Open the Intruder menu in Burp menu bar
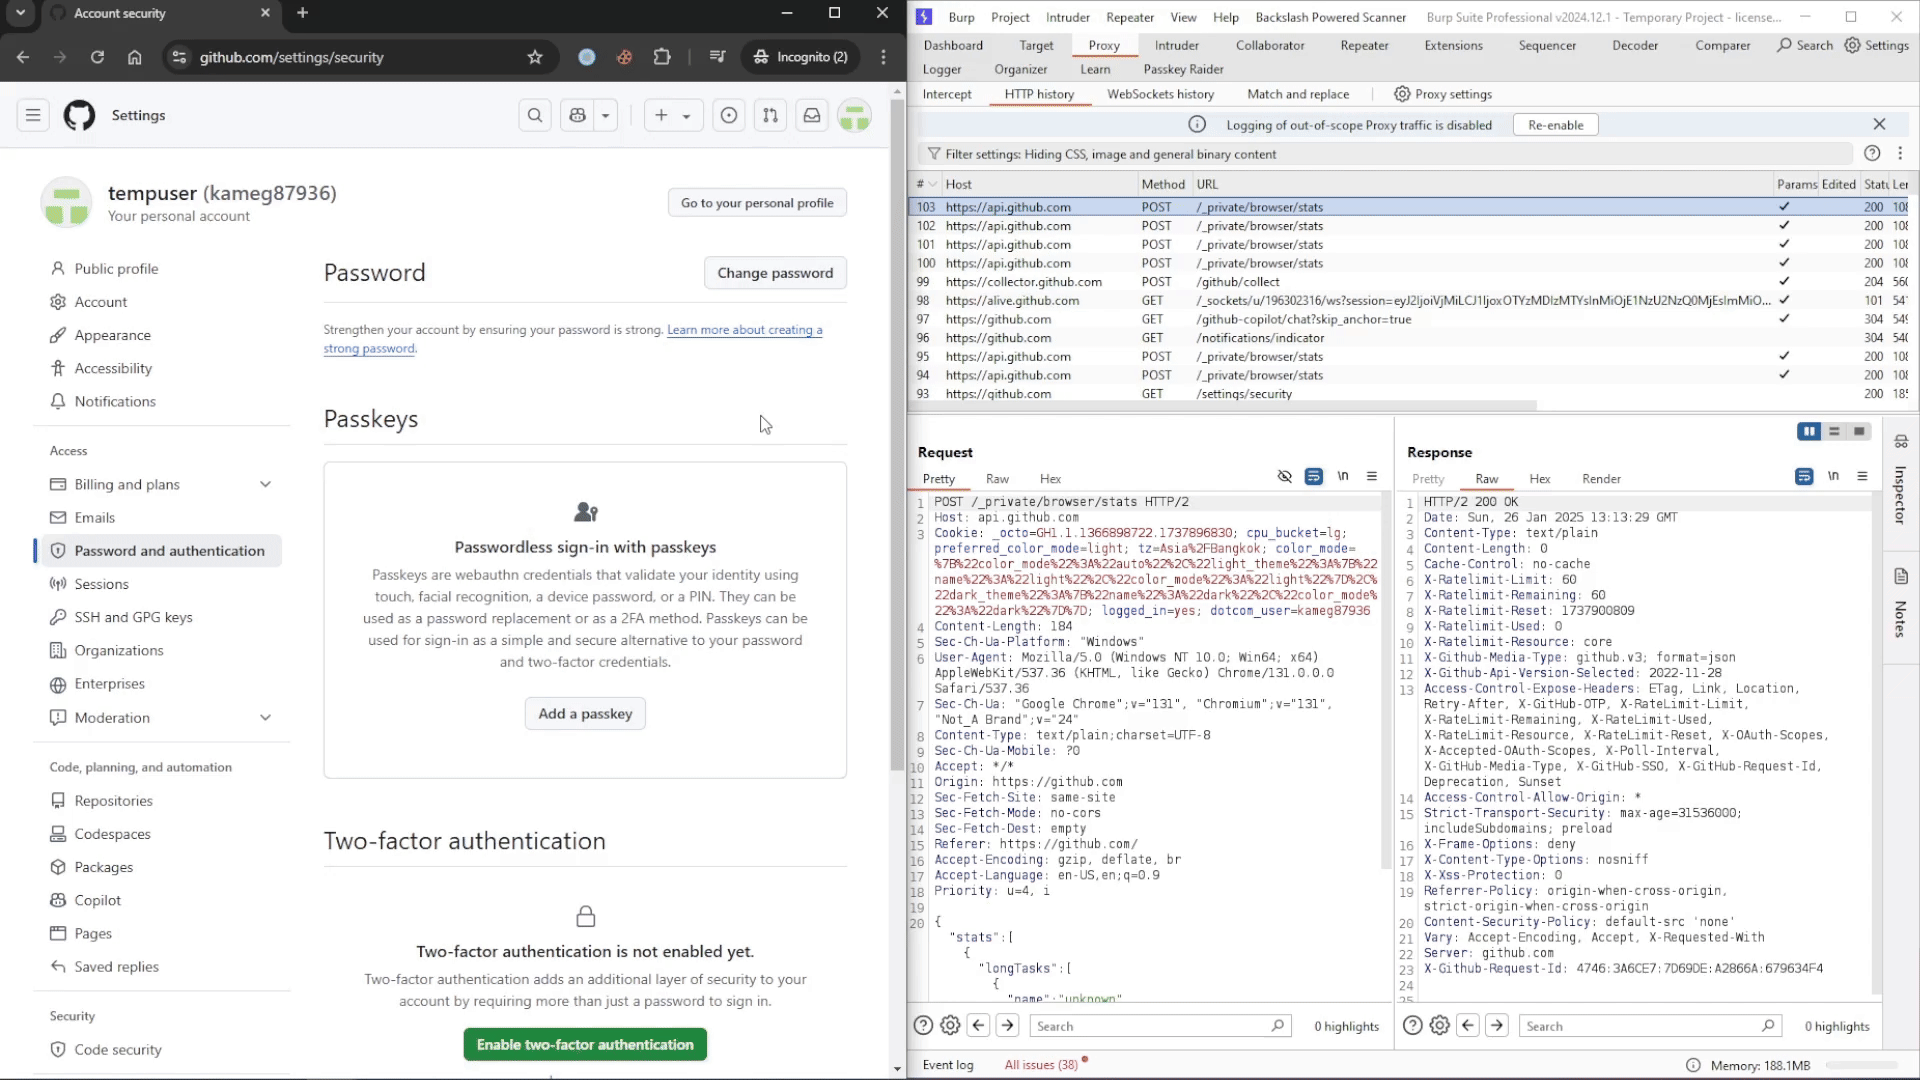The height and width of the screenshot is (1080, 1920). point(1067,17)
